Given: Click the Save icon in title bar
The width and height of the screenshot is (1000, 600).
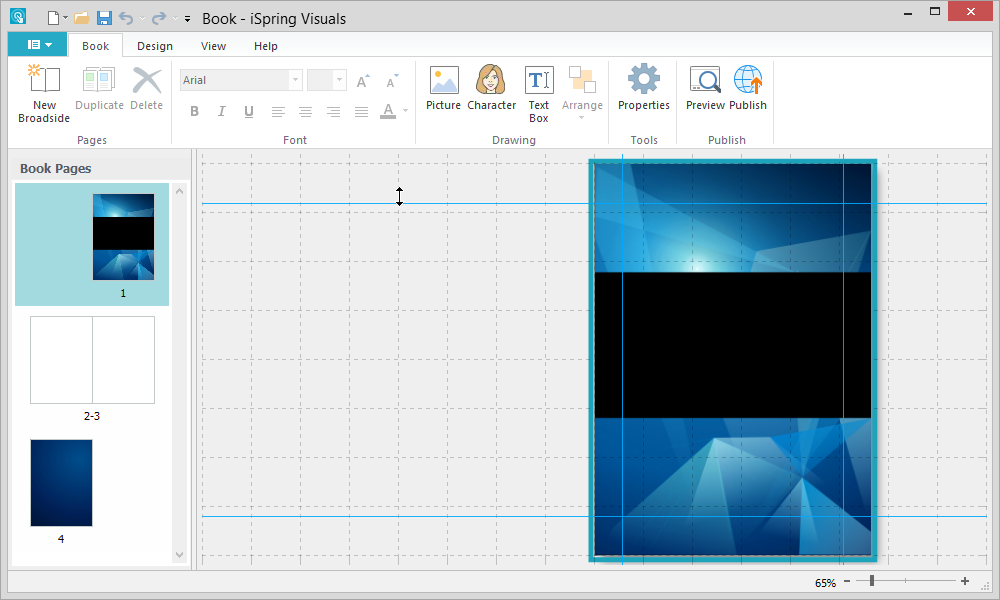Looking at the screenshot, I should (104, 18).
